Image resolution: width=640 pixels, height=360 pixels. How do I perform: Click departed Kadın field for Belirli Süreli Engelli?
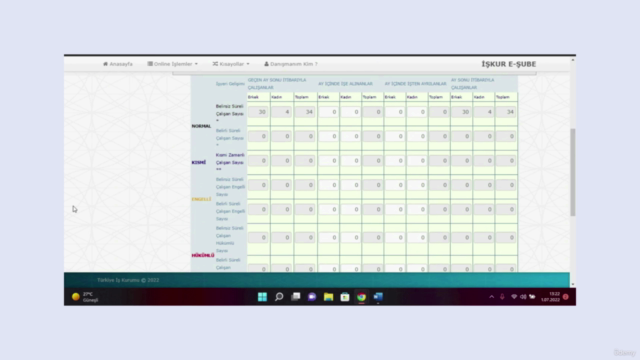[417, 209]
